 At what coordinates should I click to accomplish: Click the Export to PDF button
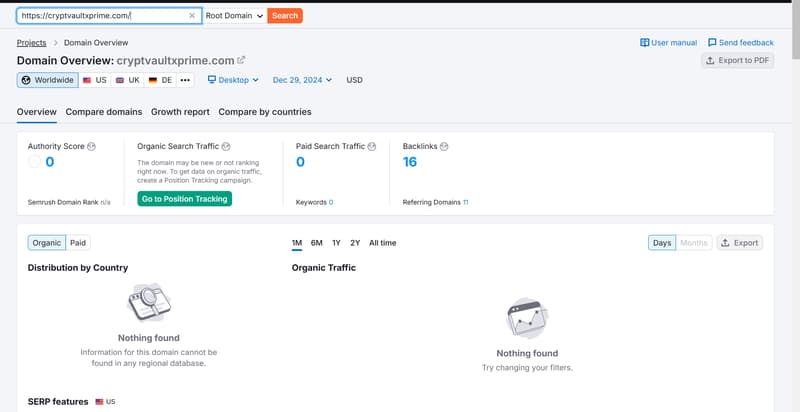[737, 60]
